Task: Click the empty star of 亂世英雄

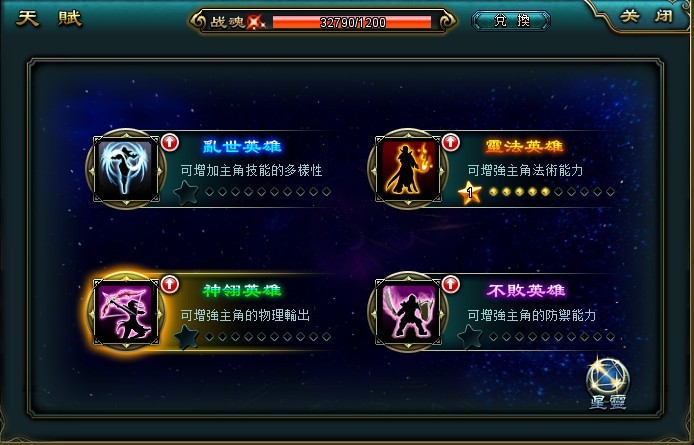Action: click(186, 193)
